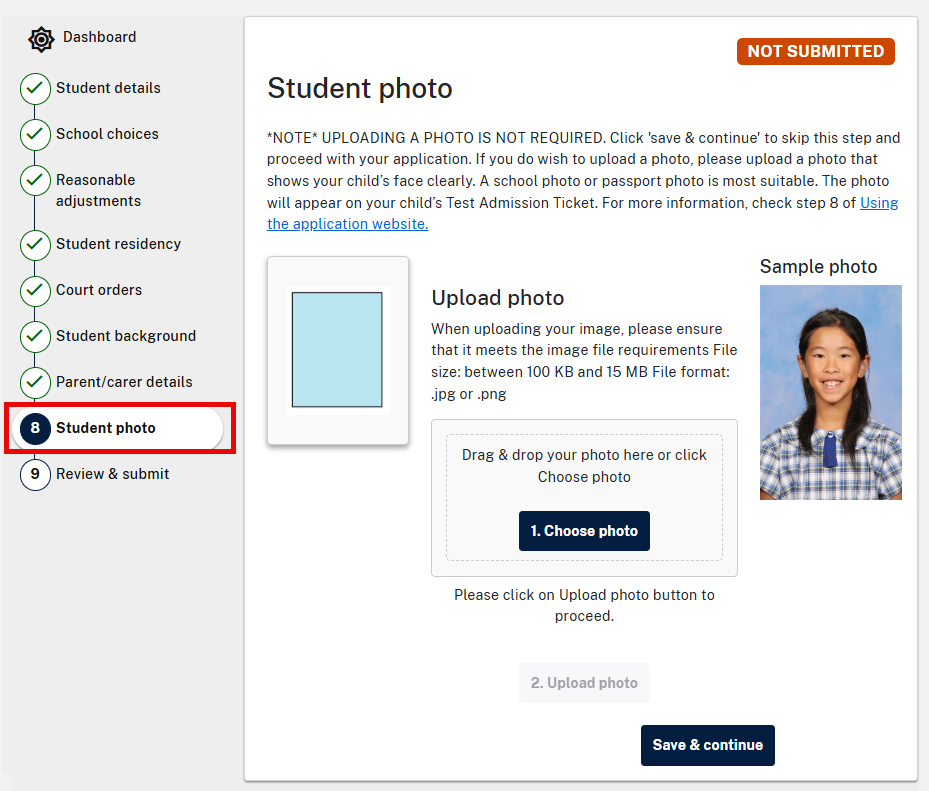Click the blue photo preview placeholder
This screenshot has width=929, height=791.
pos(337,350)
